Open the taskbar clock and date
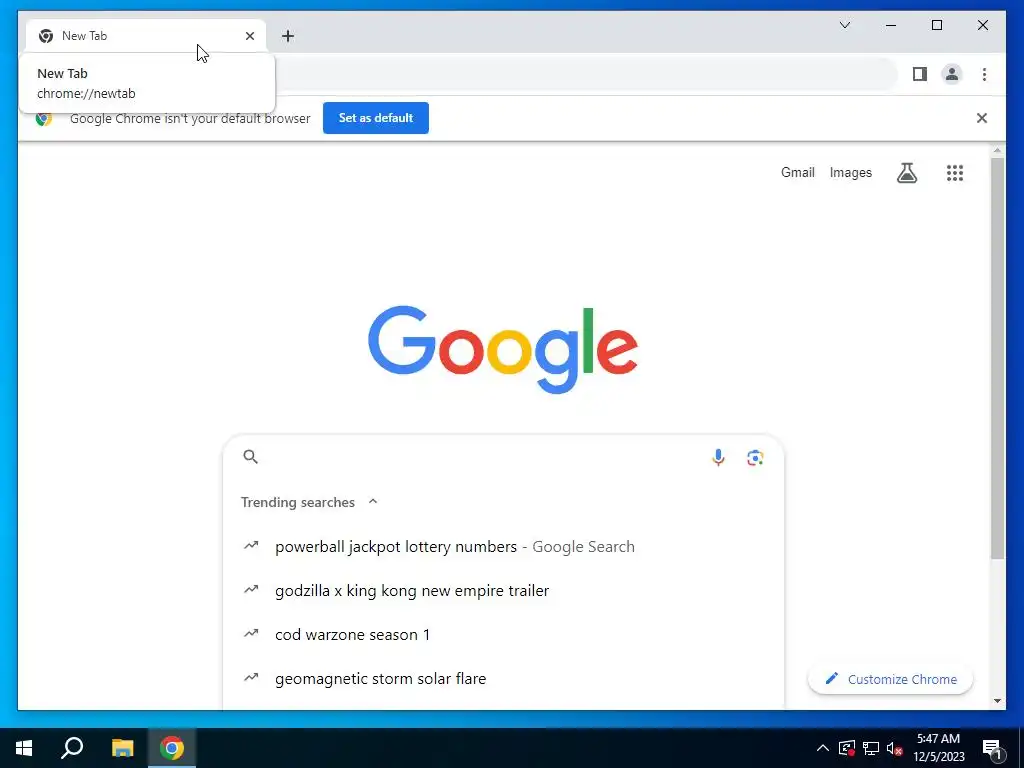This screenshot has height=768, width=1024. coord(938,748)
